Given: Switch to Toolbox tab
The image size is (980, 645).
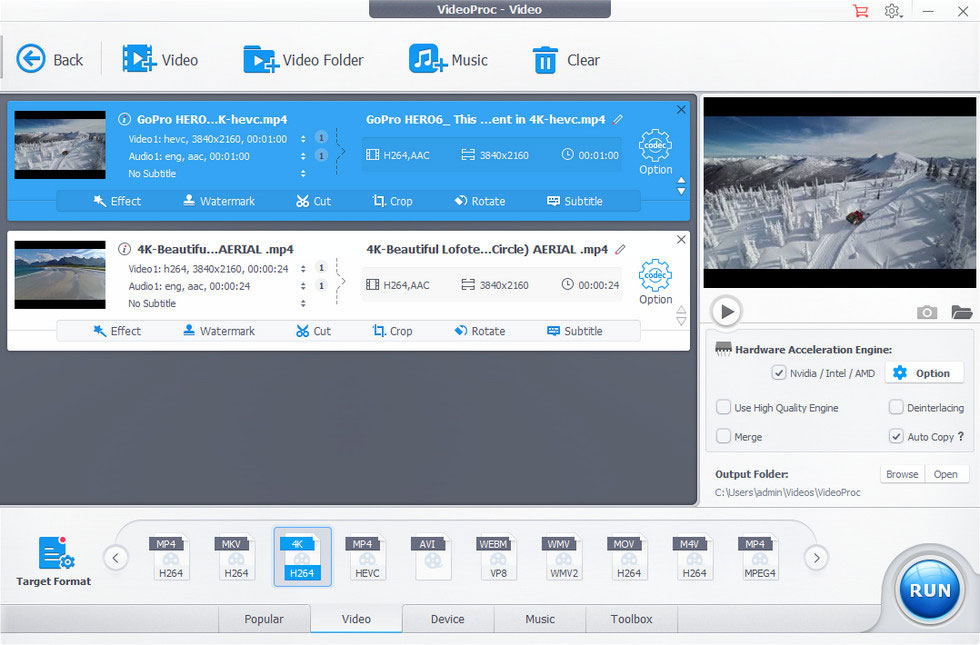Looking at the screenshot, I should 631,619.
